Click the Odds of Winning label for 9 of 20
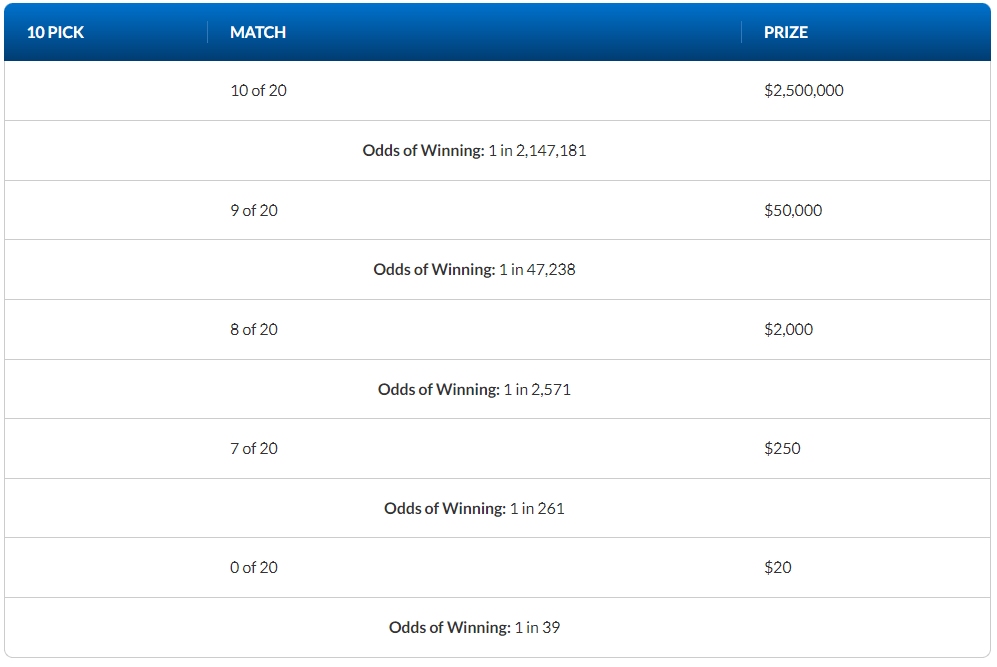 [x=434, y=270]
